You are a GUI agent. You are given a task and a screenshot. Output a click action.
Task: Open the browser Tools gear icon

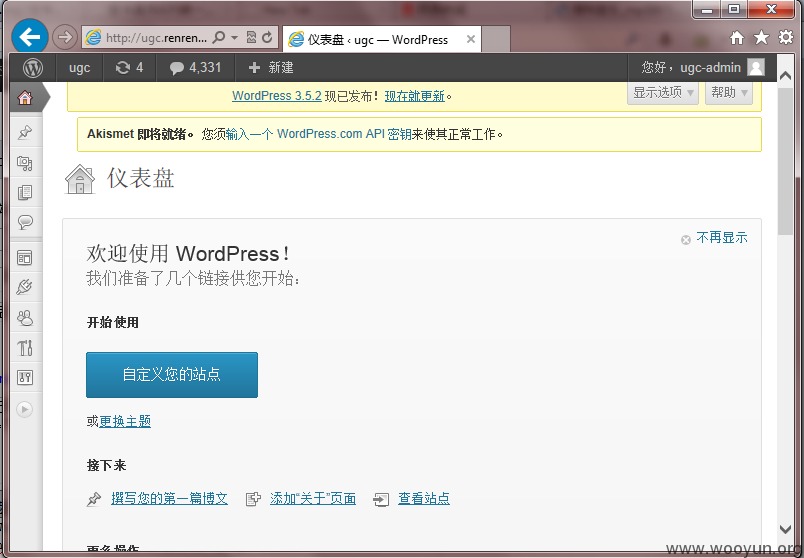point(786,37)
